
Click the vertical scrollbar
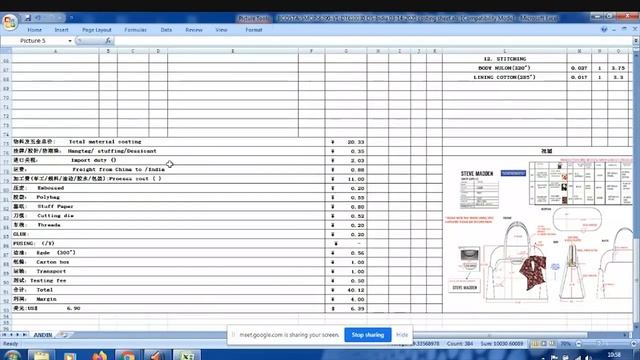click(x=636, y=188)
